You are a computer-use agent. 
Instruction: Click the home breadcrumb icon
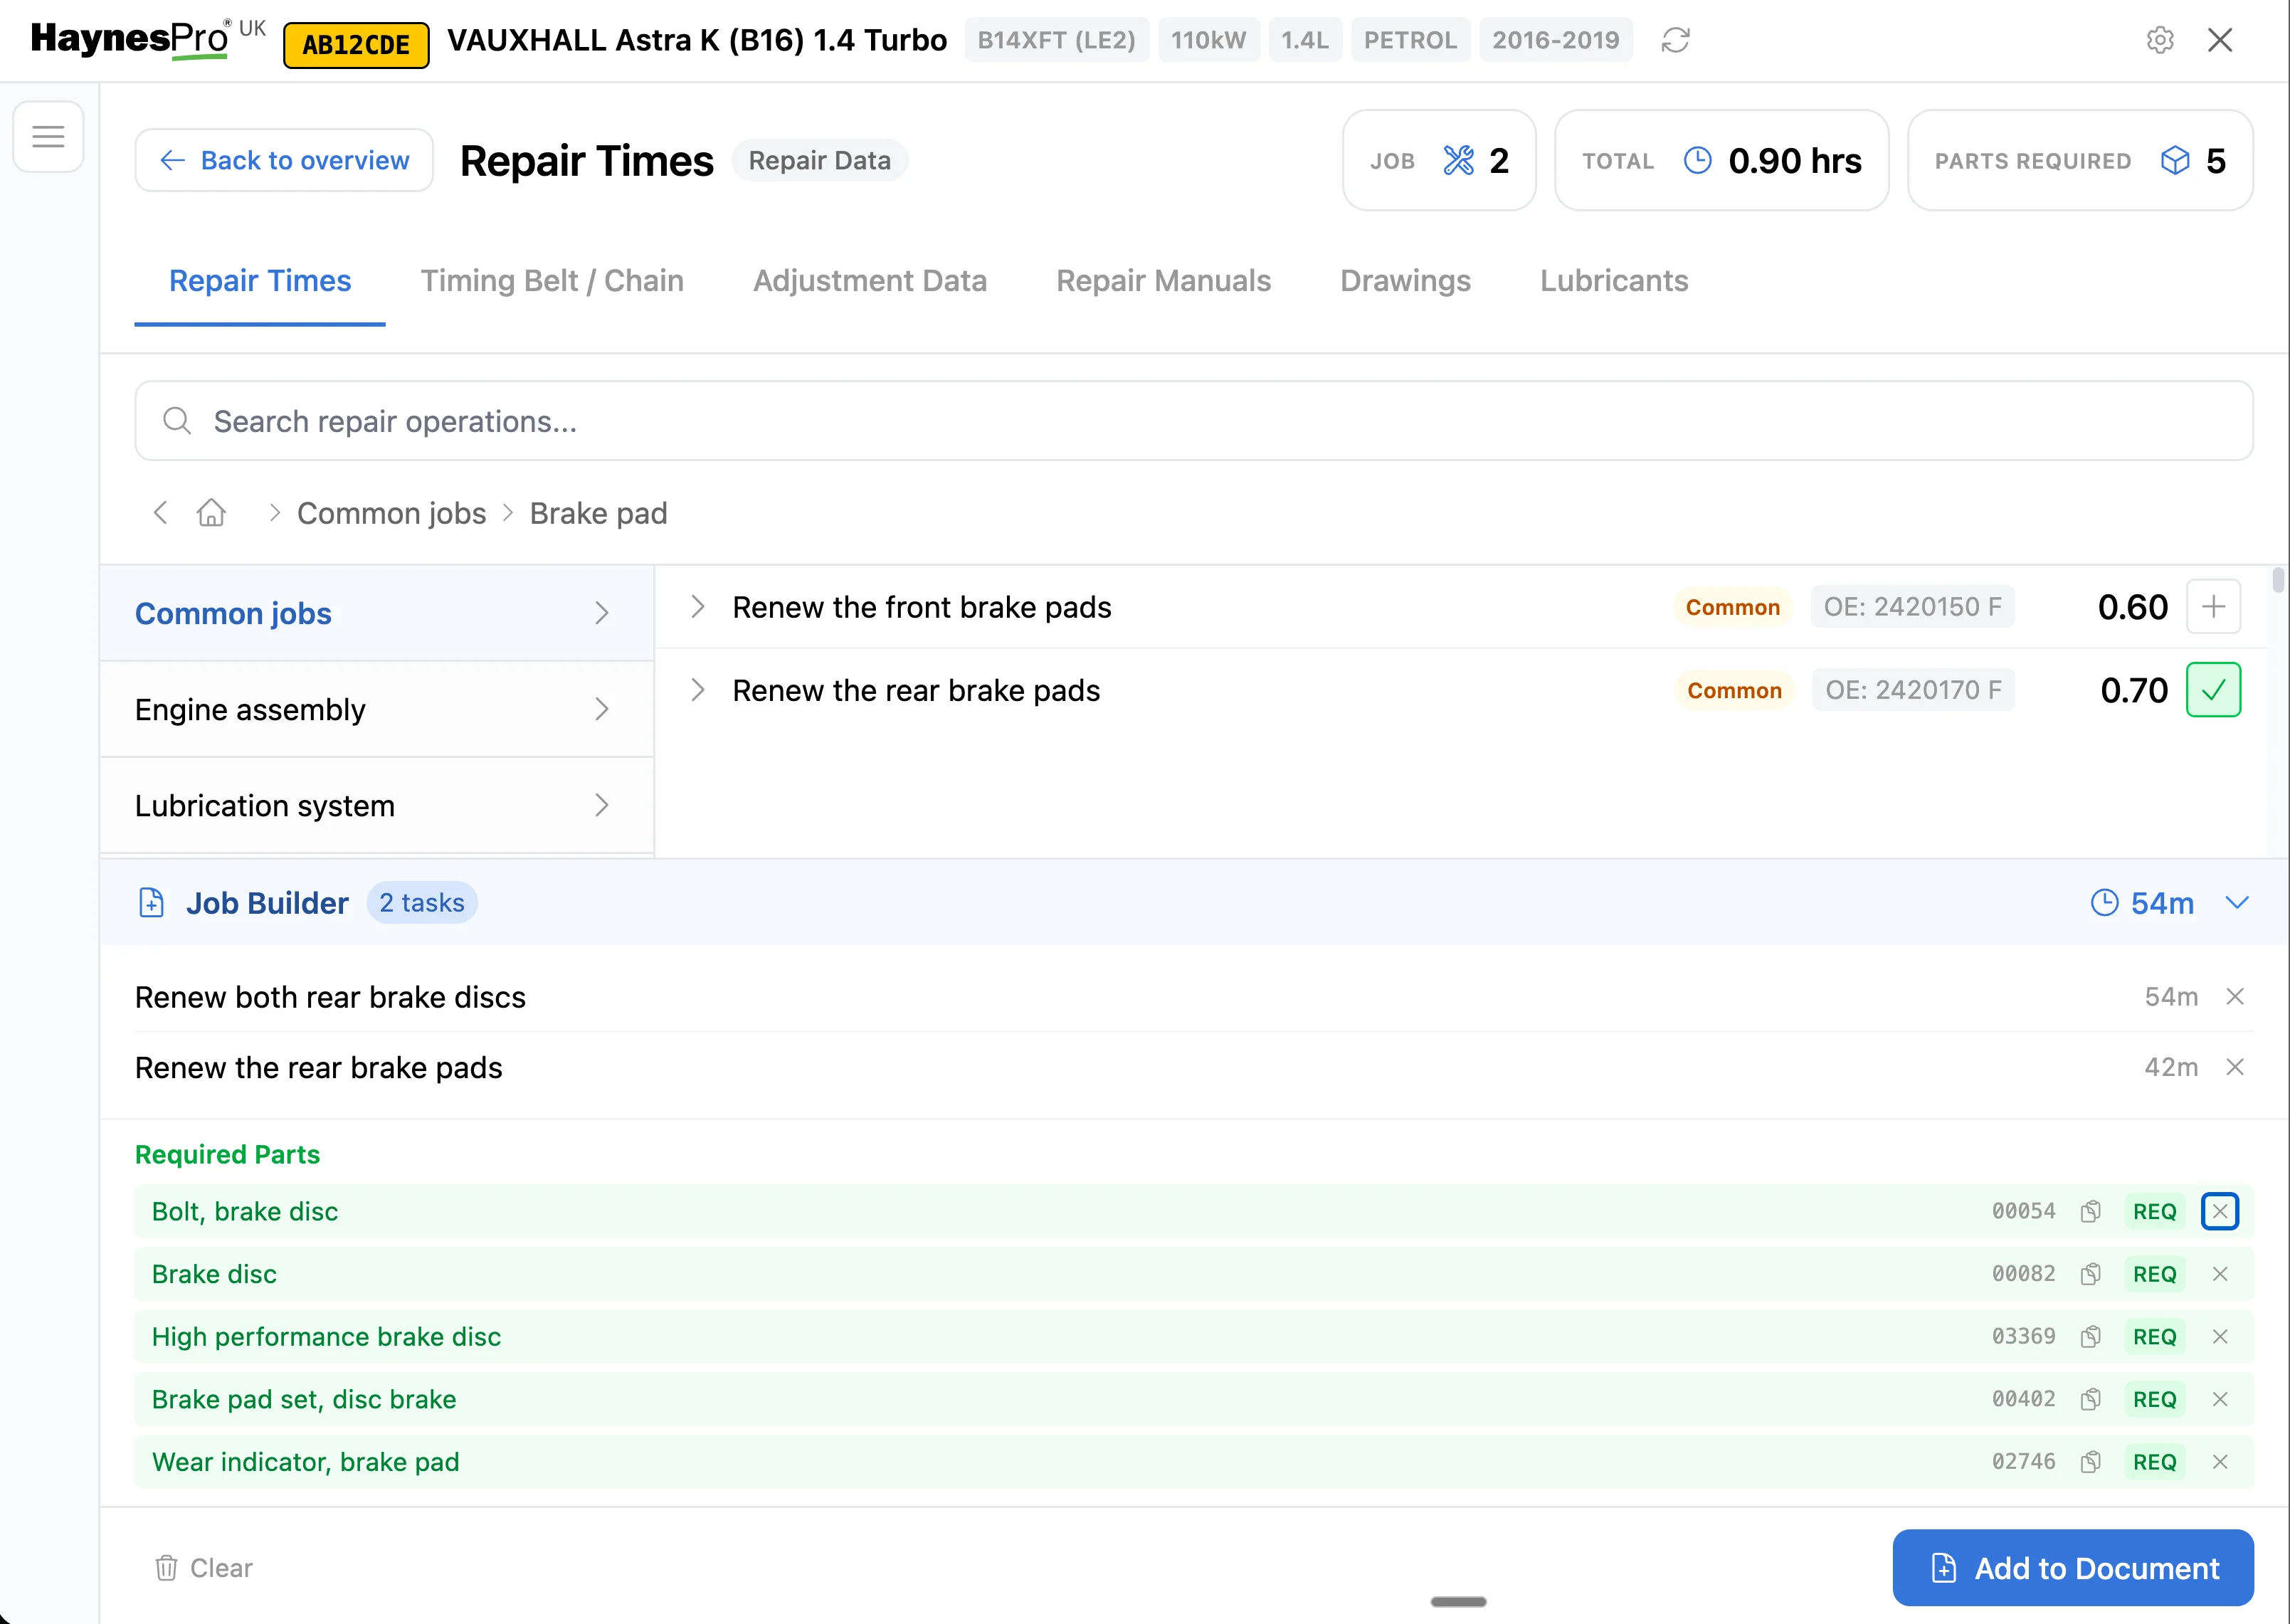pos(211,512)
